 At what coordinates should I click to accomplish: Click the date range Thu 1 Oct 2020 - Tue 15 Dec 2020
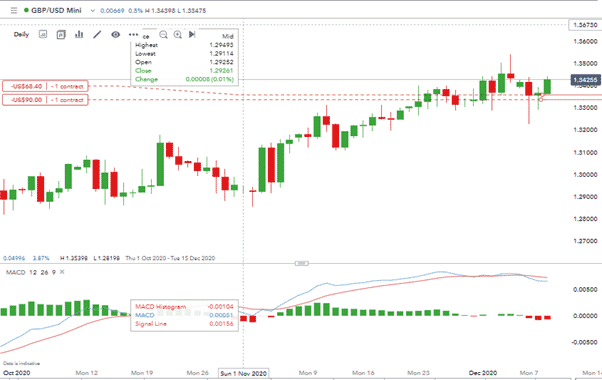(x=170, y=258)
